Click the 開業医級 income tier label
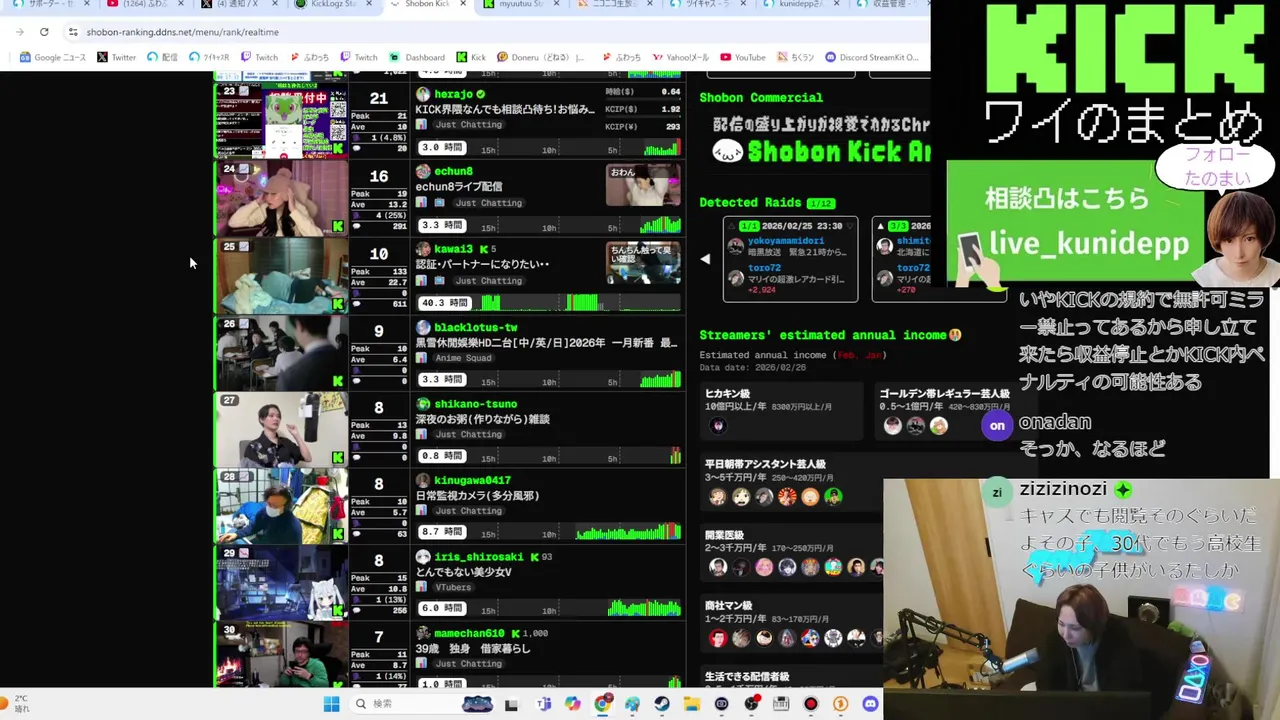 point(724,536)
